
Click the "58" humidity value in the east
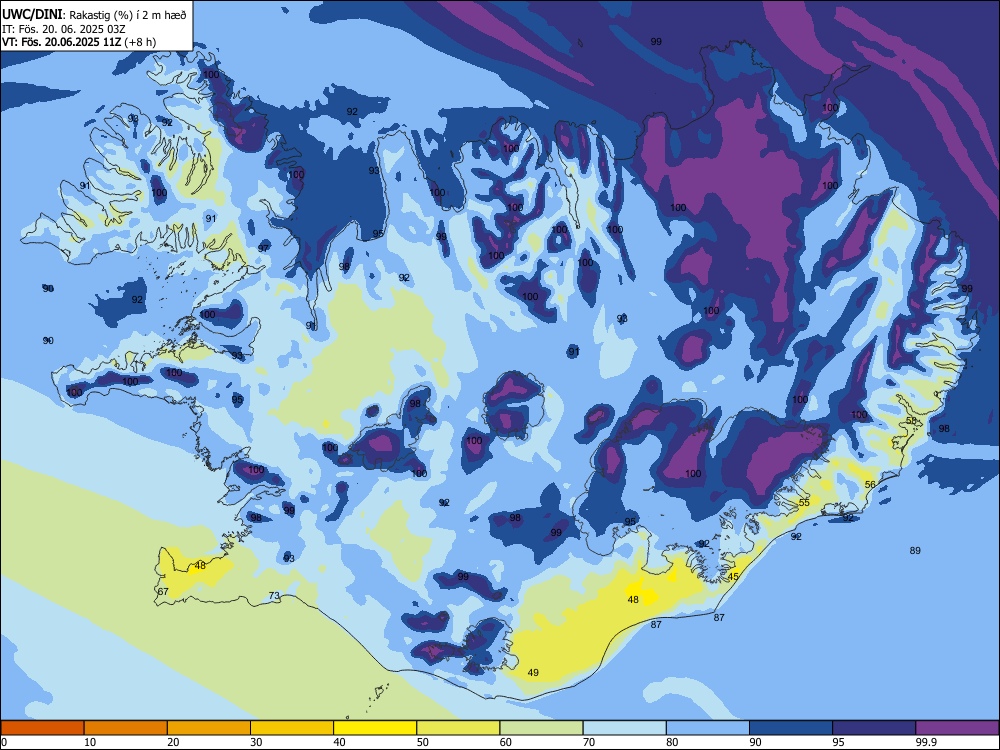[911, 421]
